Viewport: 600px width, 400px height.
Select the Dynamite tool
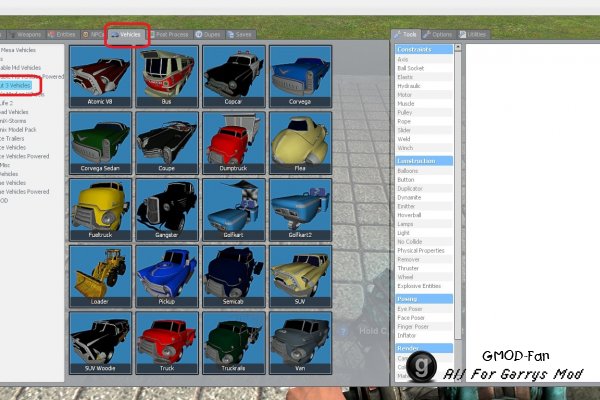(x=424, y=198)
